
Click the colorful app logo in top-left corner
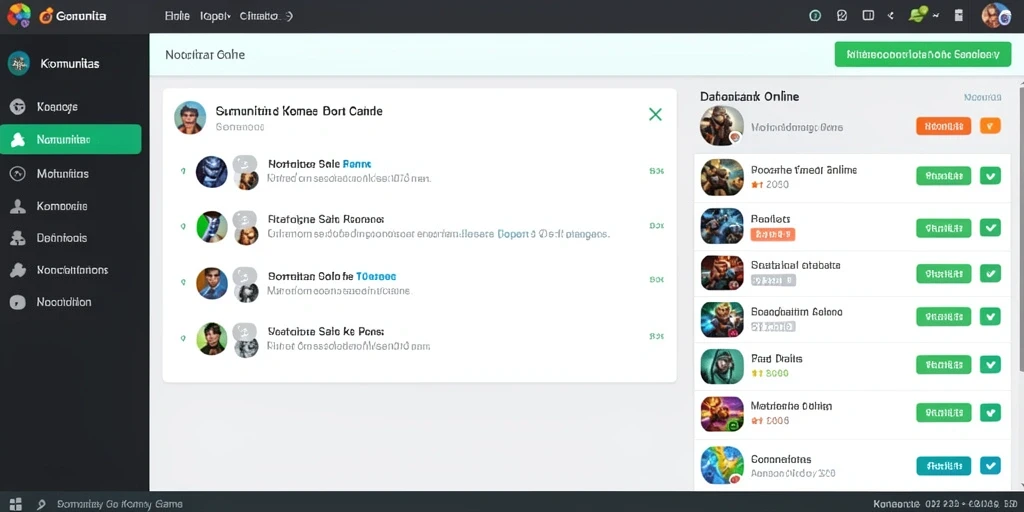(x=19, y=15)
